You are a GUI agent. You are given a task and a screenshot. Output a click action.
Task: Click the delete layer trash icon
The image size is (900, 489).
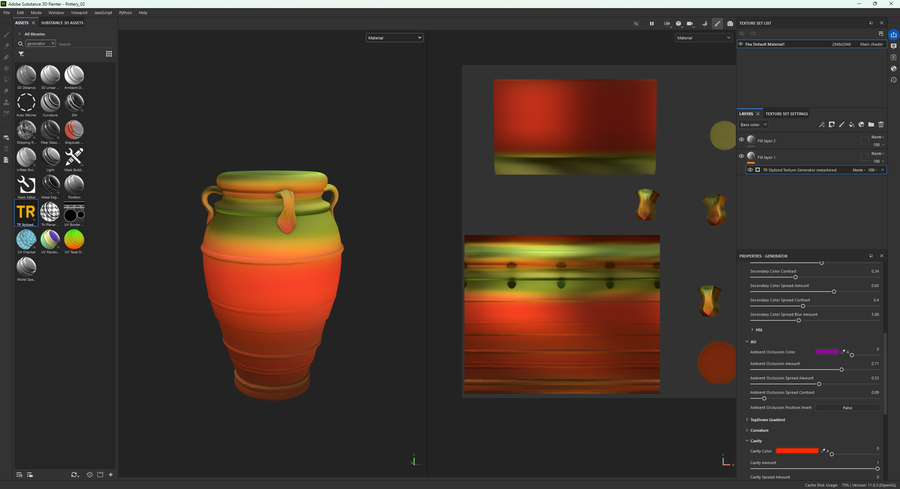(881, 125)
